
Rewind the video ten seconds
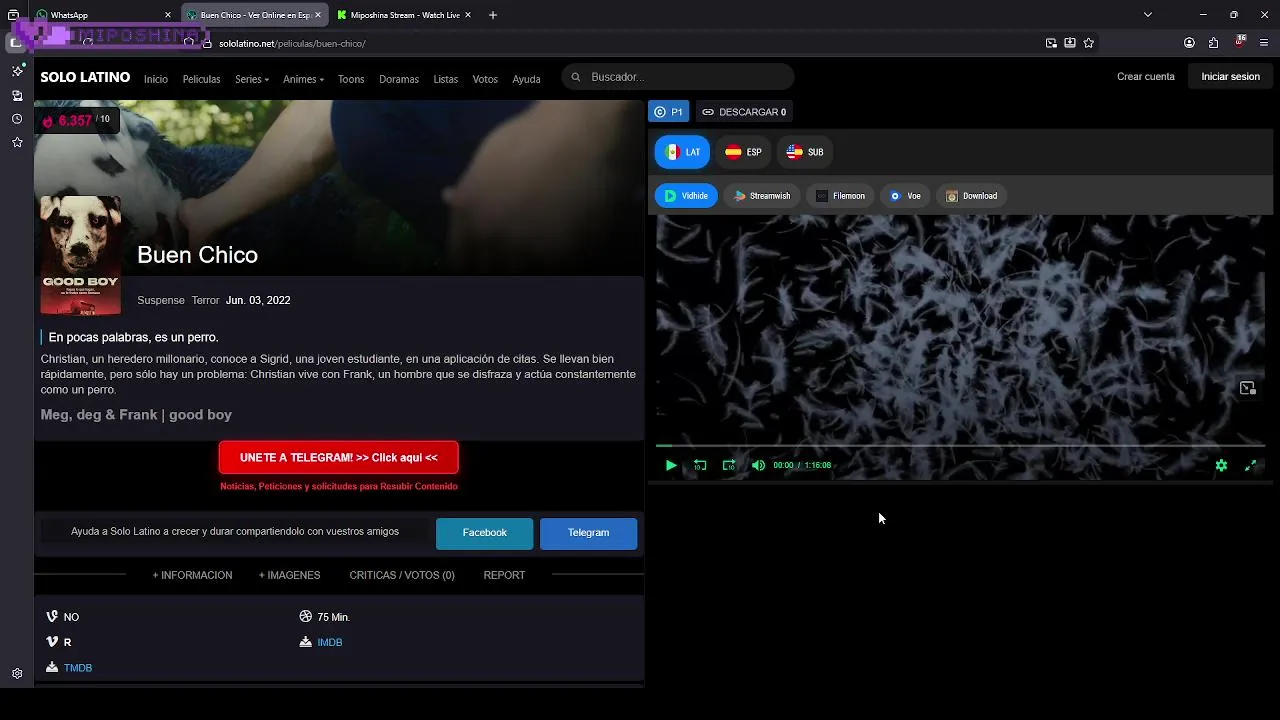[700, 465]
